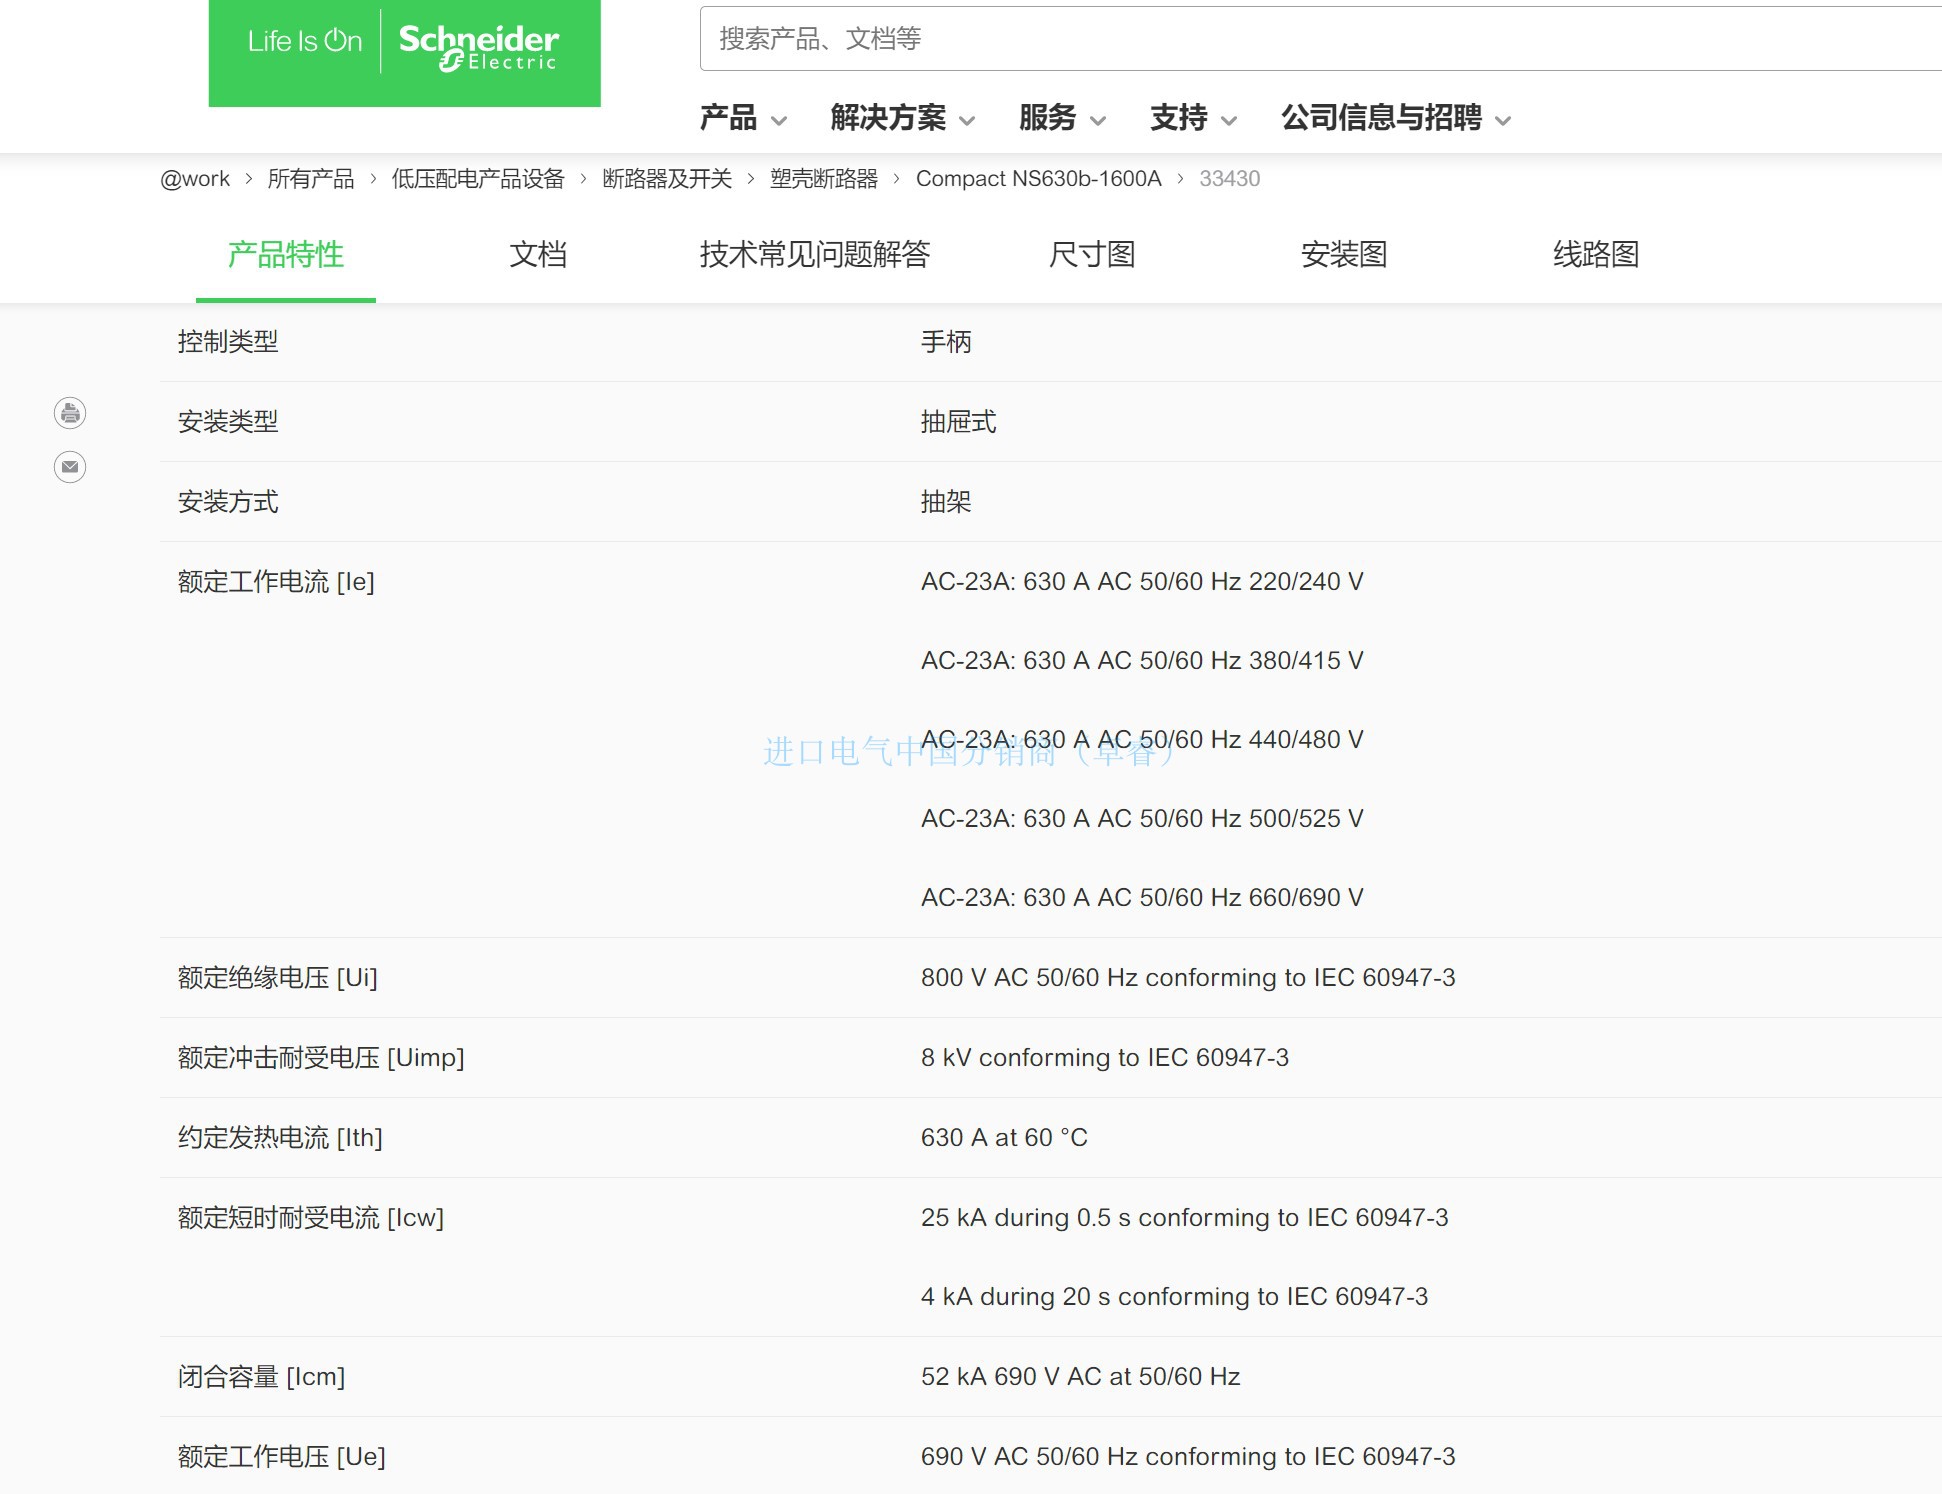Image resolution: width=1942 pixels, height=1494 pixels.
Task: Click the 220/240 V rated current value
Action: [1142, 582]
